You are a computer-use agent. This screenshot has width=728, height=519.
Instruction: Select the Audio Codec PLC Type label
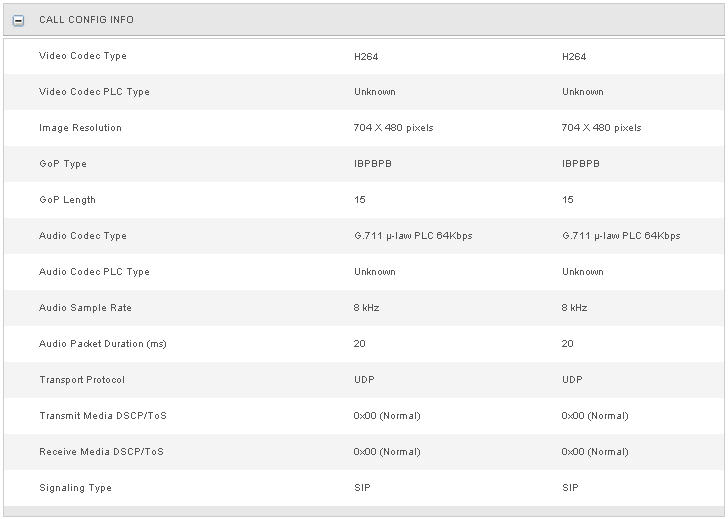click(x=94, y=272)
